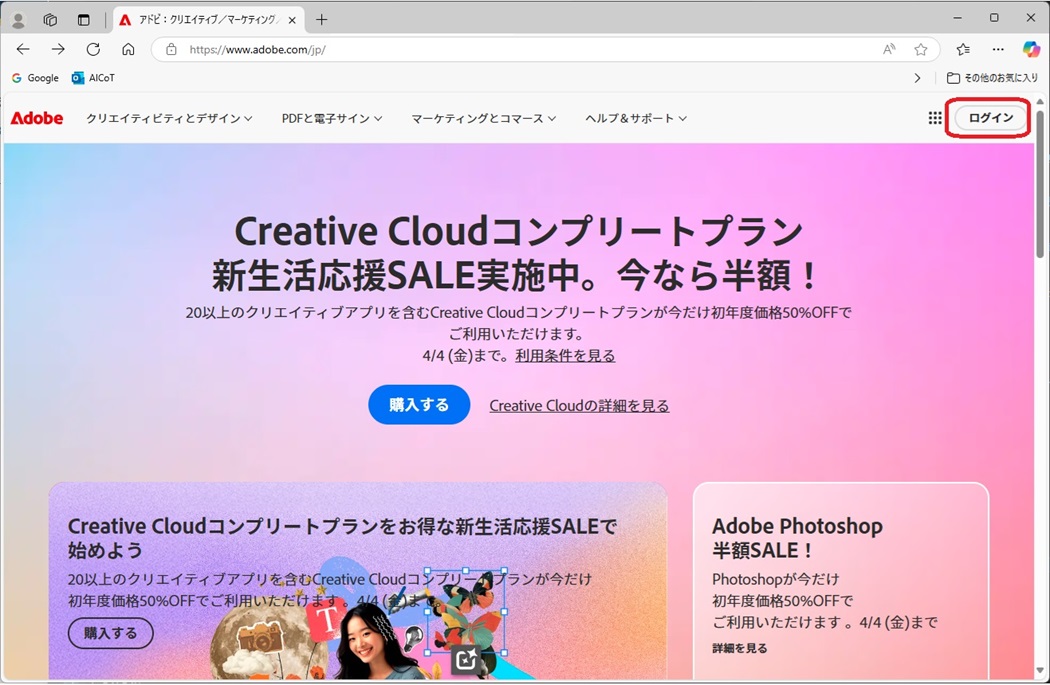Open the Google bookmark in favorites bar

point(35,78)
